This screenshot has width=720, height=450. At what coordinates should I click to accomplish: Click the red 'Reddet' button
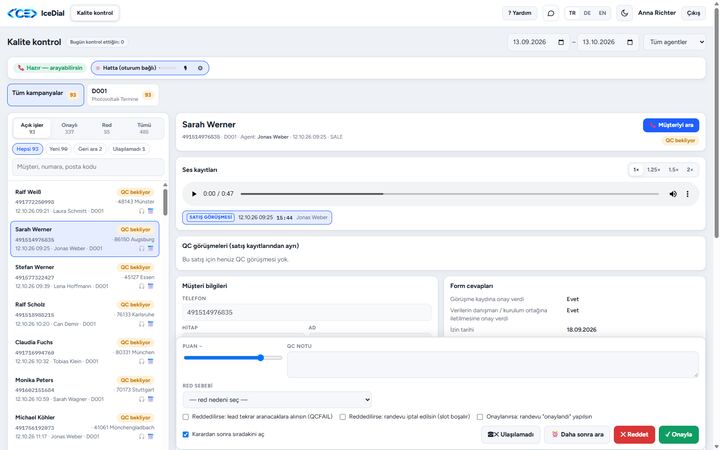click(634, 434)
